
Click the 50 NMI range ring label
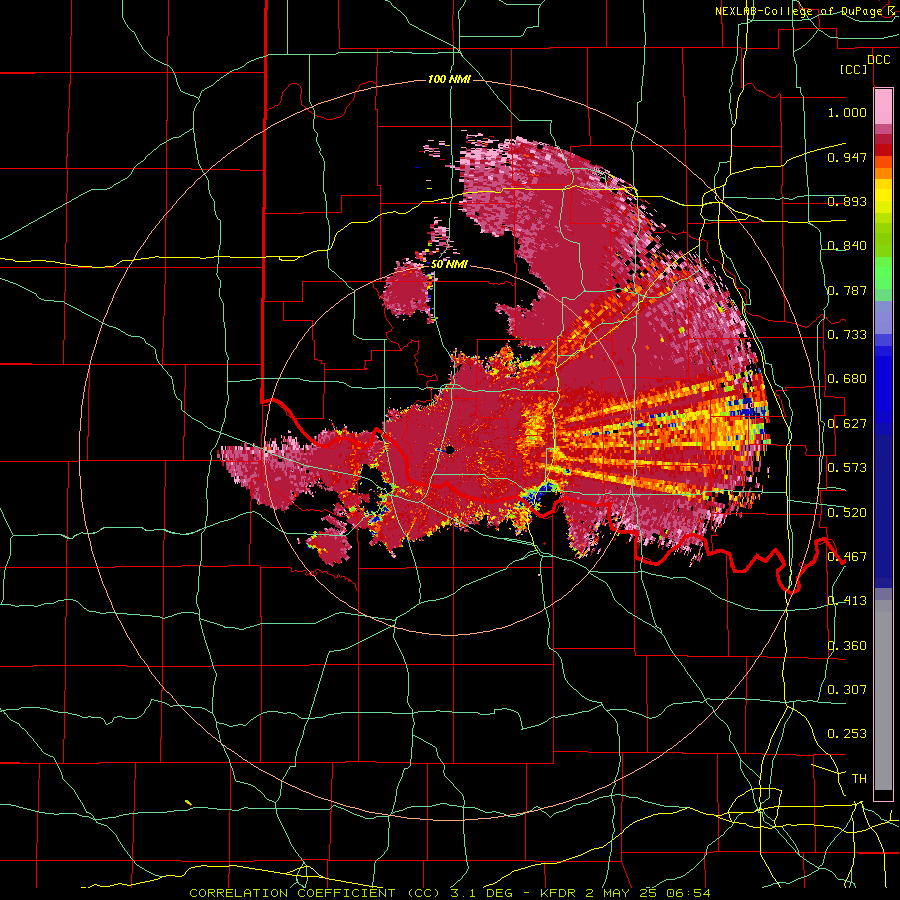point(449,265)
